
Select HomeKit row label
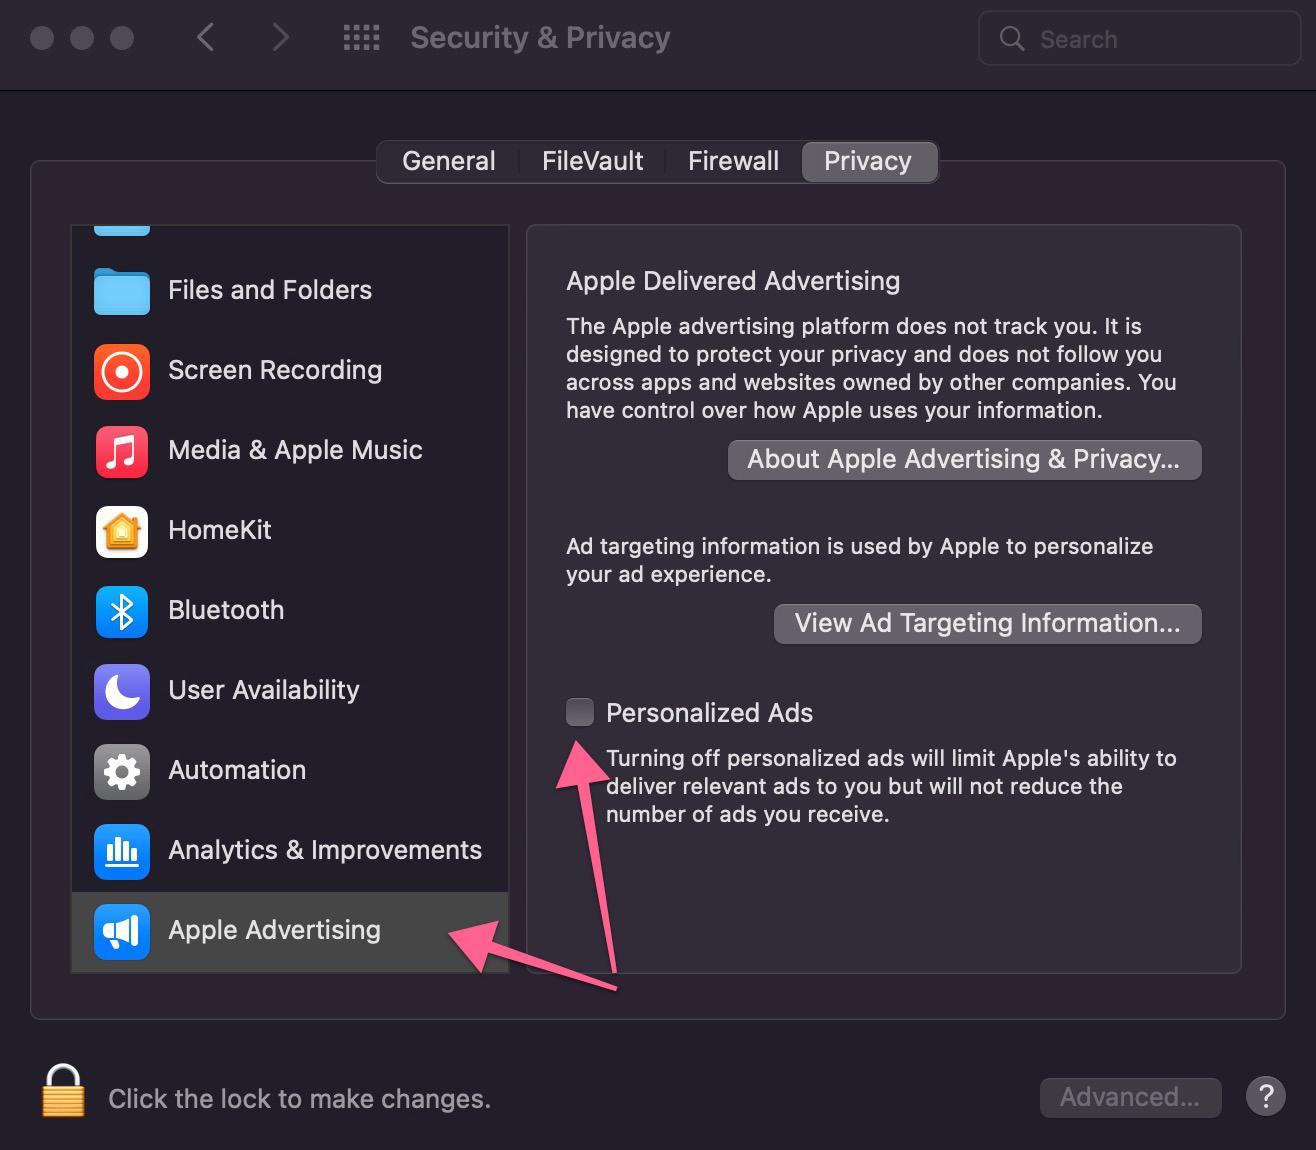pyautogui.click(x=220, y=530)
